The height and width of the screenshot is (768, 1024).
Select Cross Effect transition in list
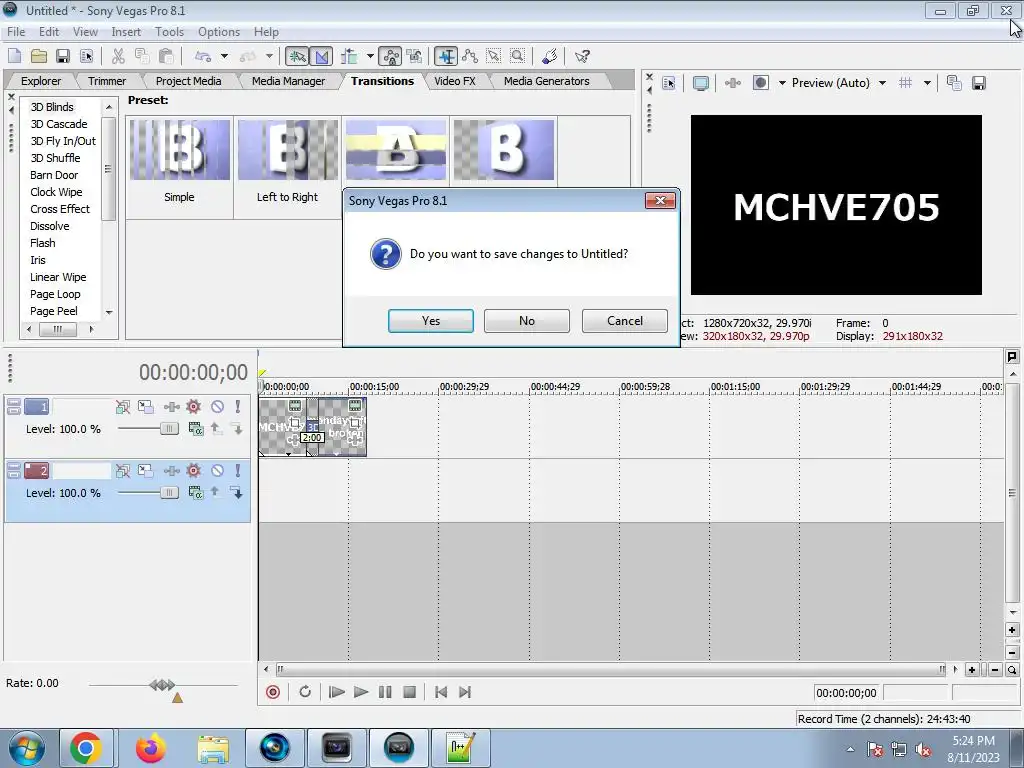pyautogui.click(x=60, y=209)
